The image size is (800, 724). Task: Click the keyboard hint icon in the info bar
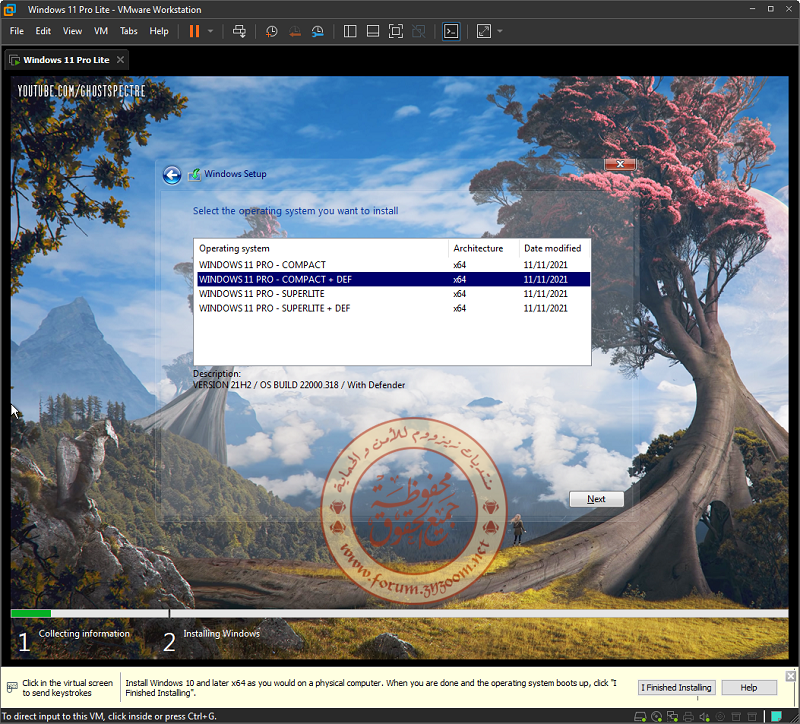12,688
